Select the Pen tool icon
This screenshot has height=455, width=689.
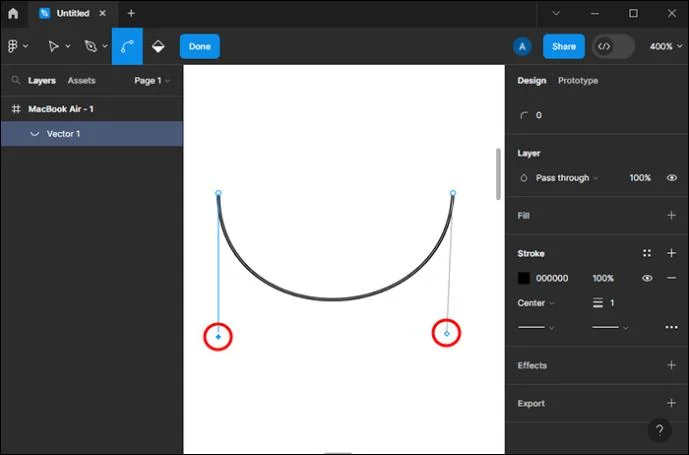[91, 46]
